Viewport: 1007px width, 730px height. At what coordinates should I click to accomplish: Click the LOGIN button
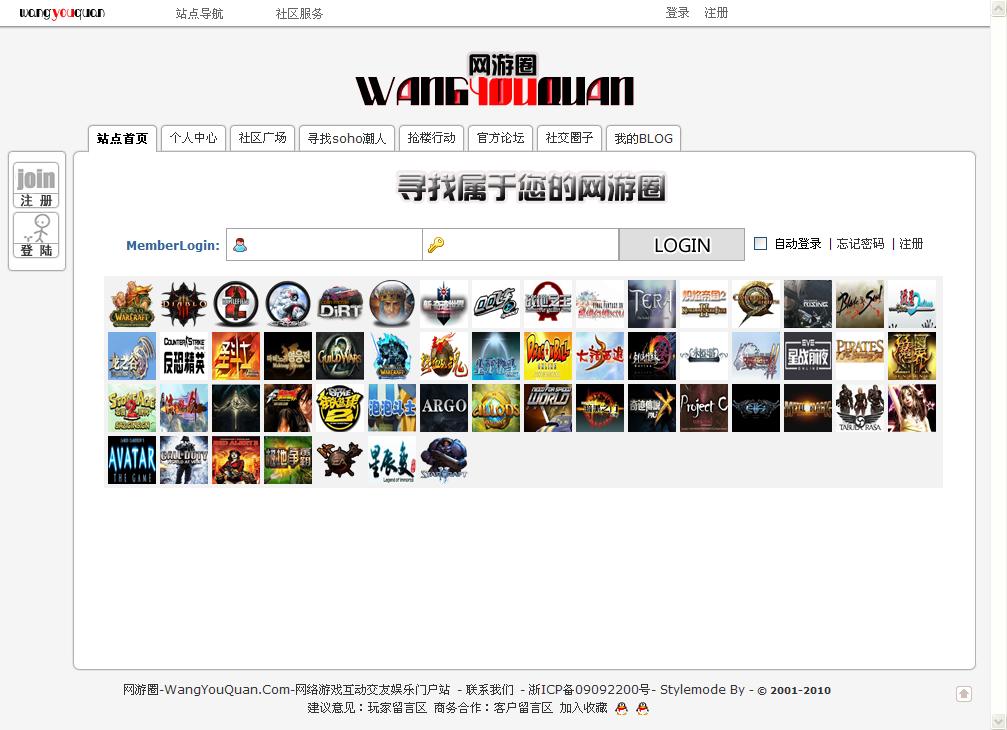click(682, 245)
